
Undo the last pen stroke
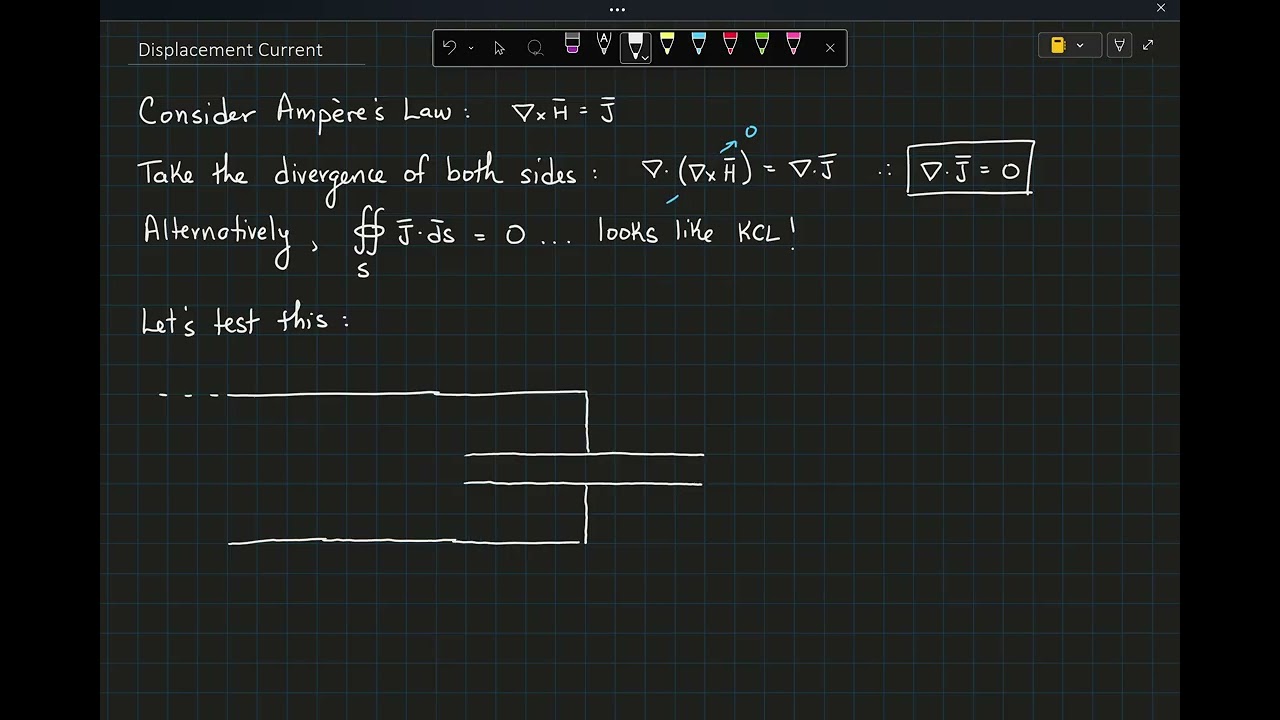tap(449, 47)
